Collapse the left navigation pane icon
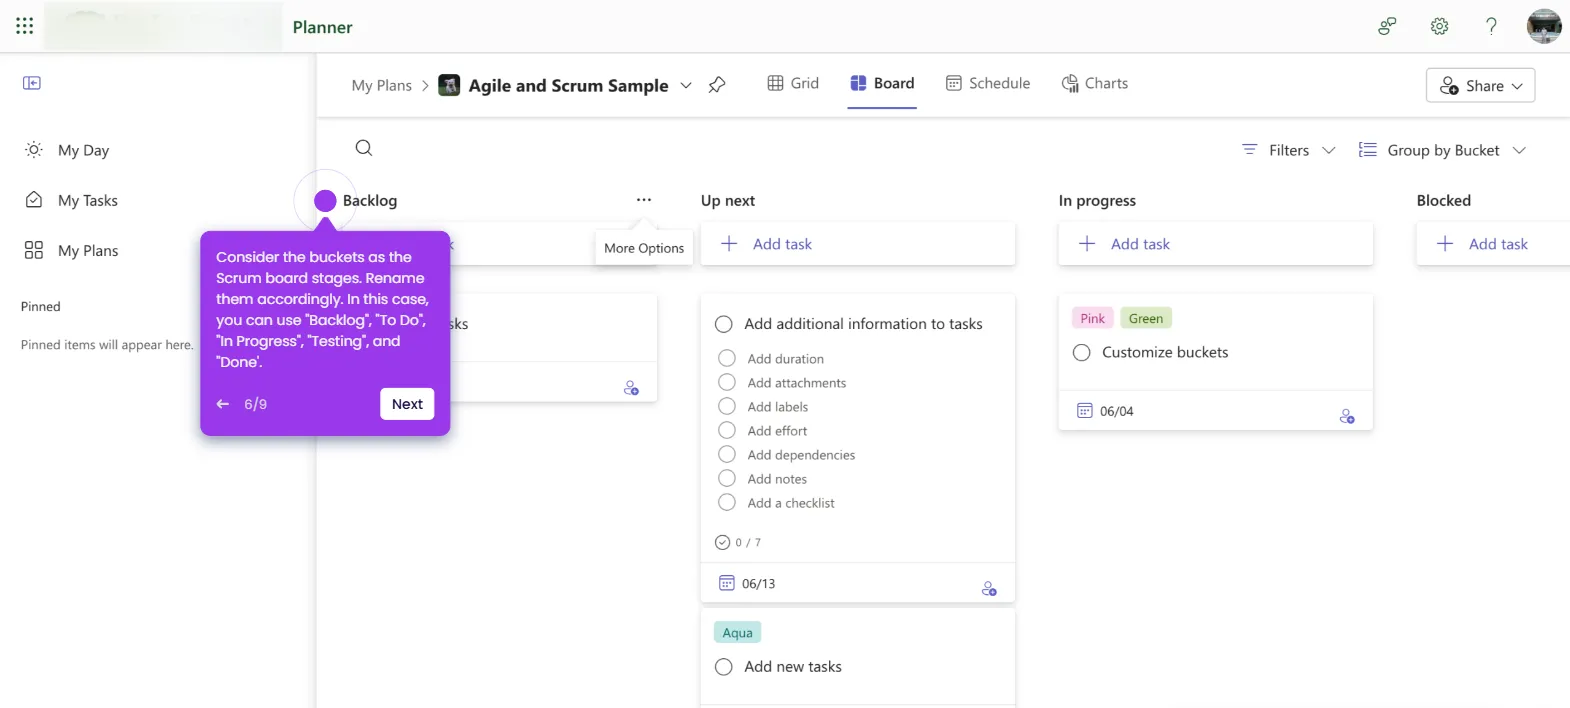Viewport: 1570px width, 708px height. pyautogui.click(x=32, y=83)
